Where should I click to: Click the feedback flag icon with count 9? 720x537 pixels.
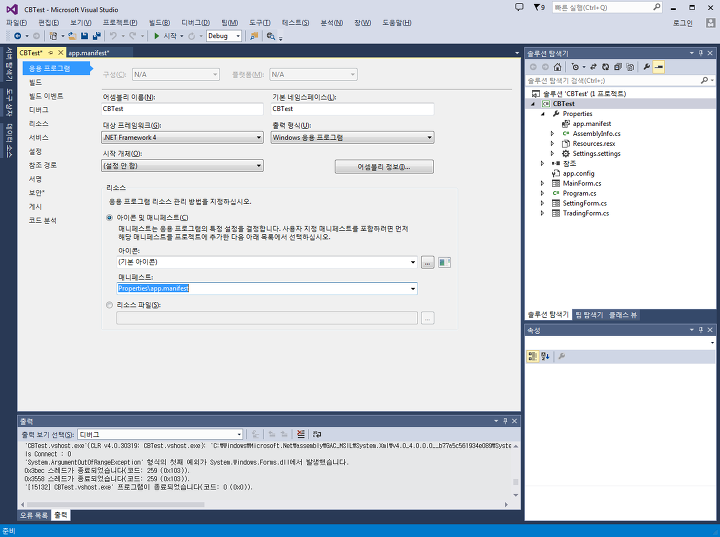[539, 7]
